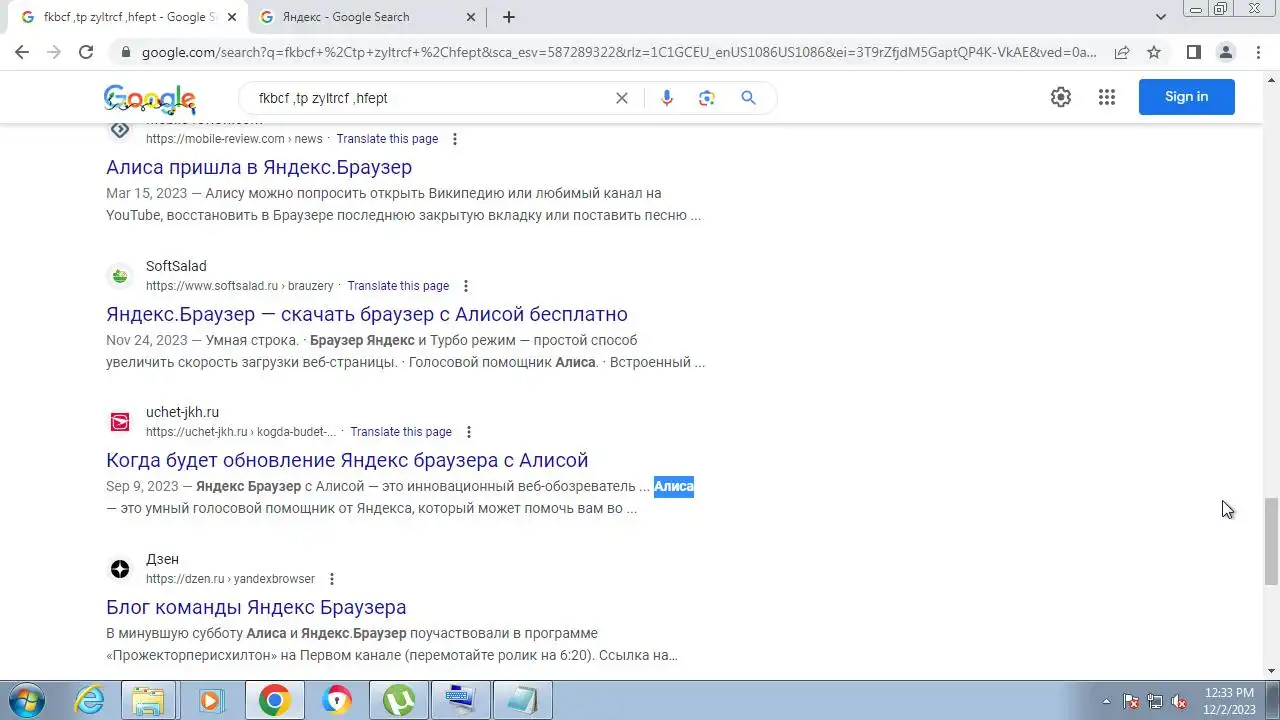Click the Chrome taskbar icon
Image resolution: width=1280 pixels, height=720 pixels.
[x=274, y=700]
